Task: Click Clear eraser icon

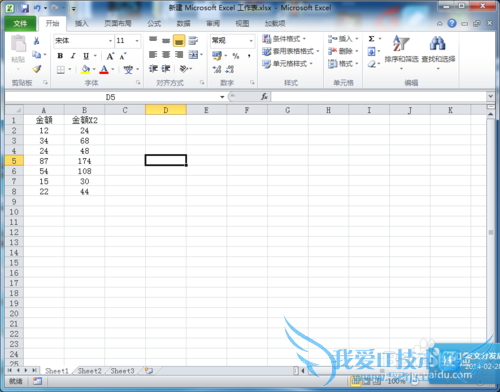Action: coord(372,64)
